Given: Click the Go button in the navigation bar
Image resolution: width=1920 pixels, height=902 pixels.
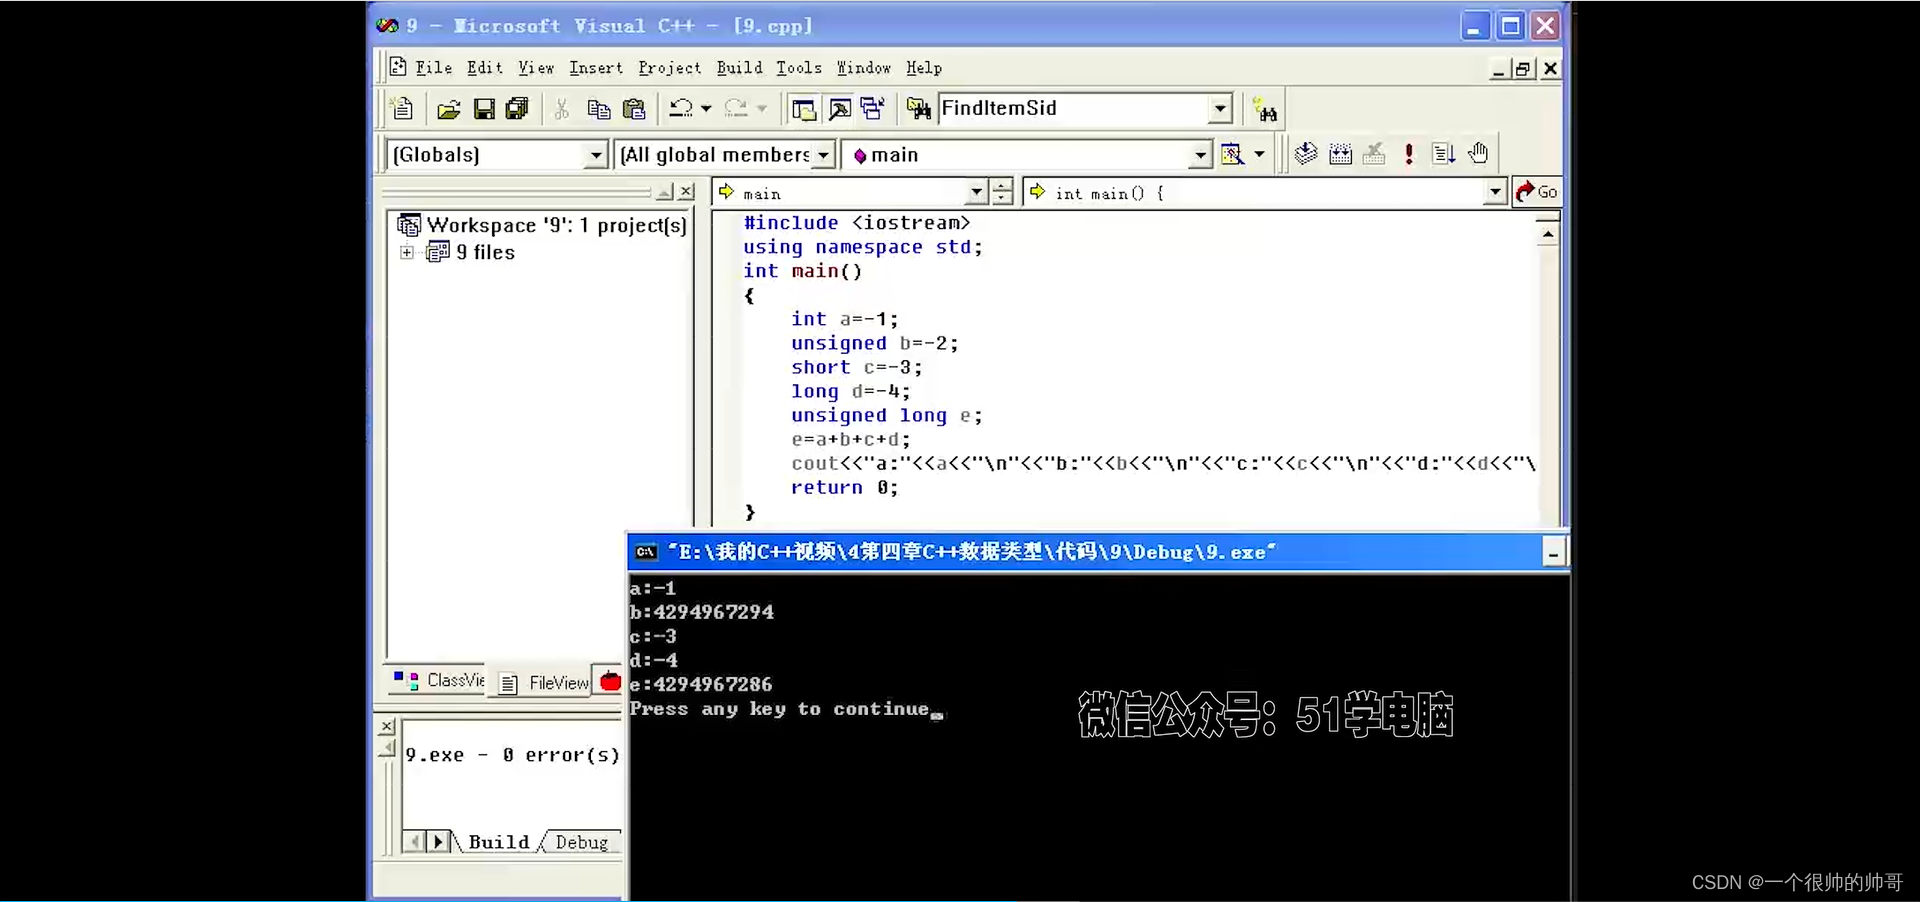Looking at the screenshot, I should pos(1537,192).
